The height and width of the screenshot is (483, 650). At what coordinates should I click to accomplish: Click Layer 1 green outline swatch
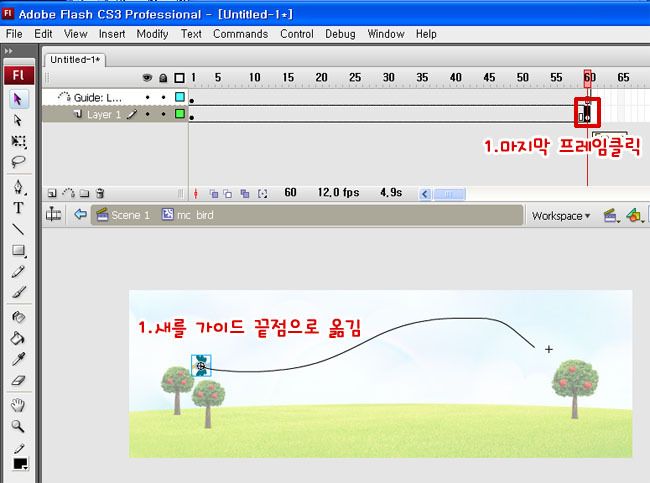pyautogui.click(x=180, y=114)
